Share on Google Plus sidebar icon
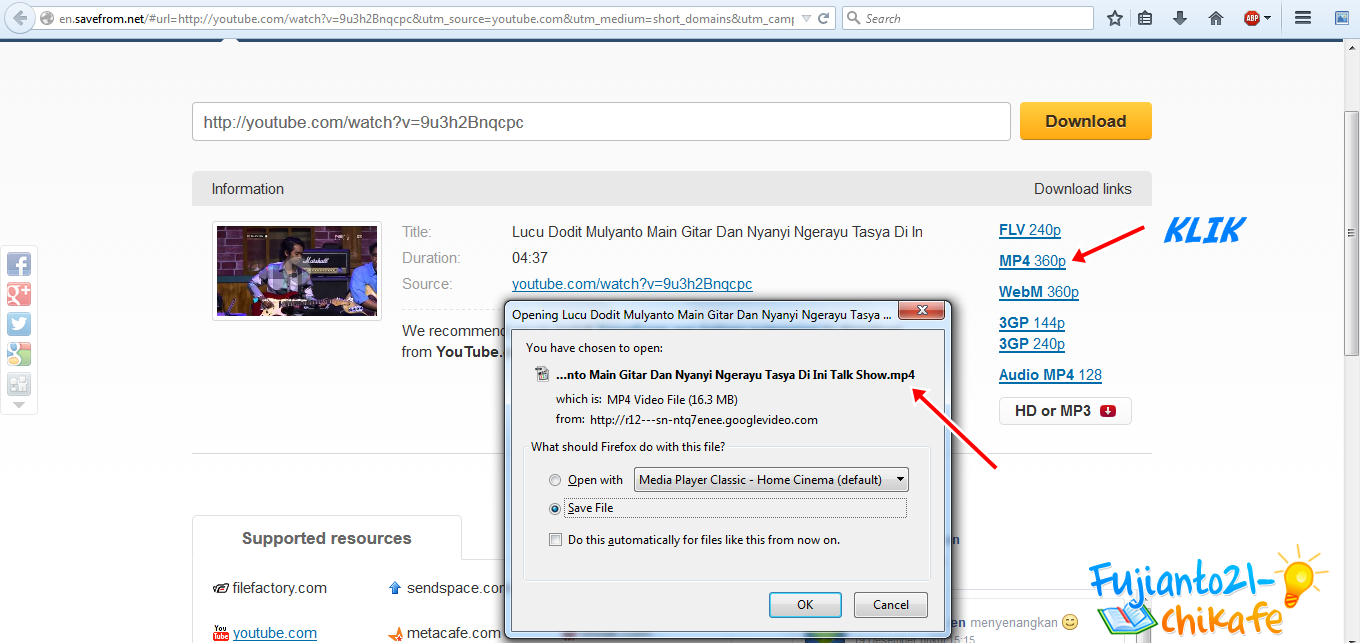 [x=19, y=294]
